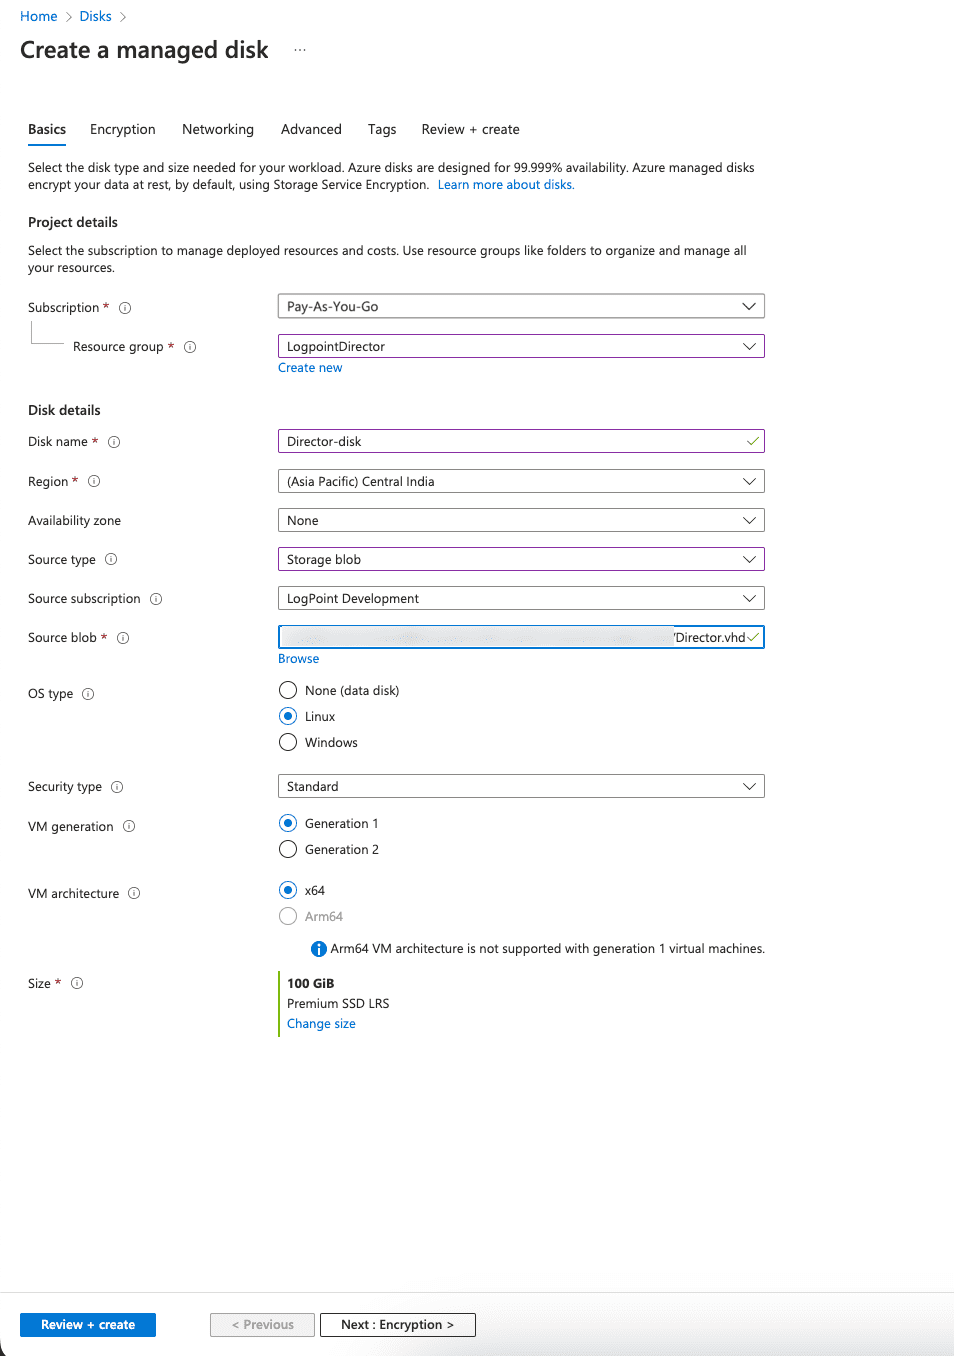The width and height of the screenshot is (954, 1356).
Task: Switch to the Encryption tab
Action: coord(122,129)
